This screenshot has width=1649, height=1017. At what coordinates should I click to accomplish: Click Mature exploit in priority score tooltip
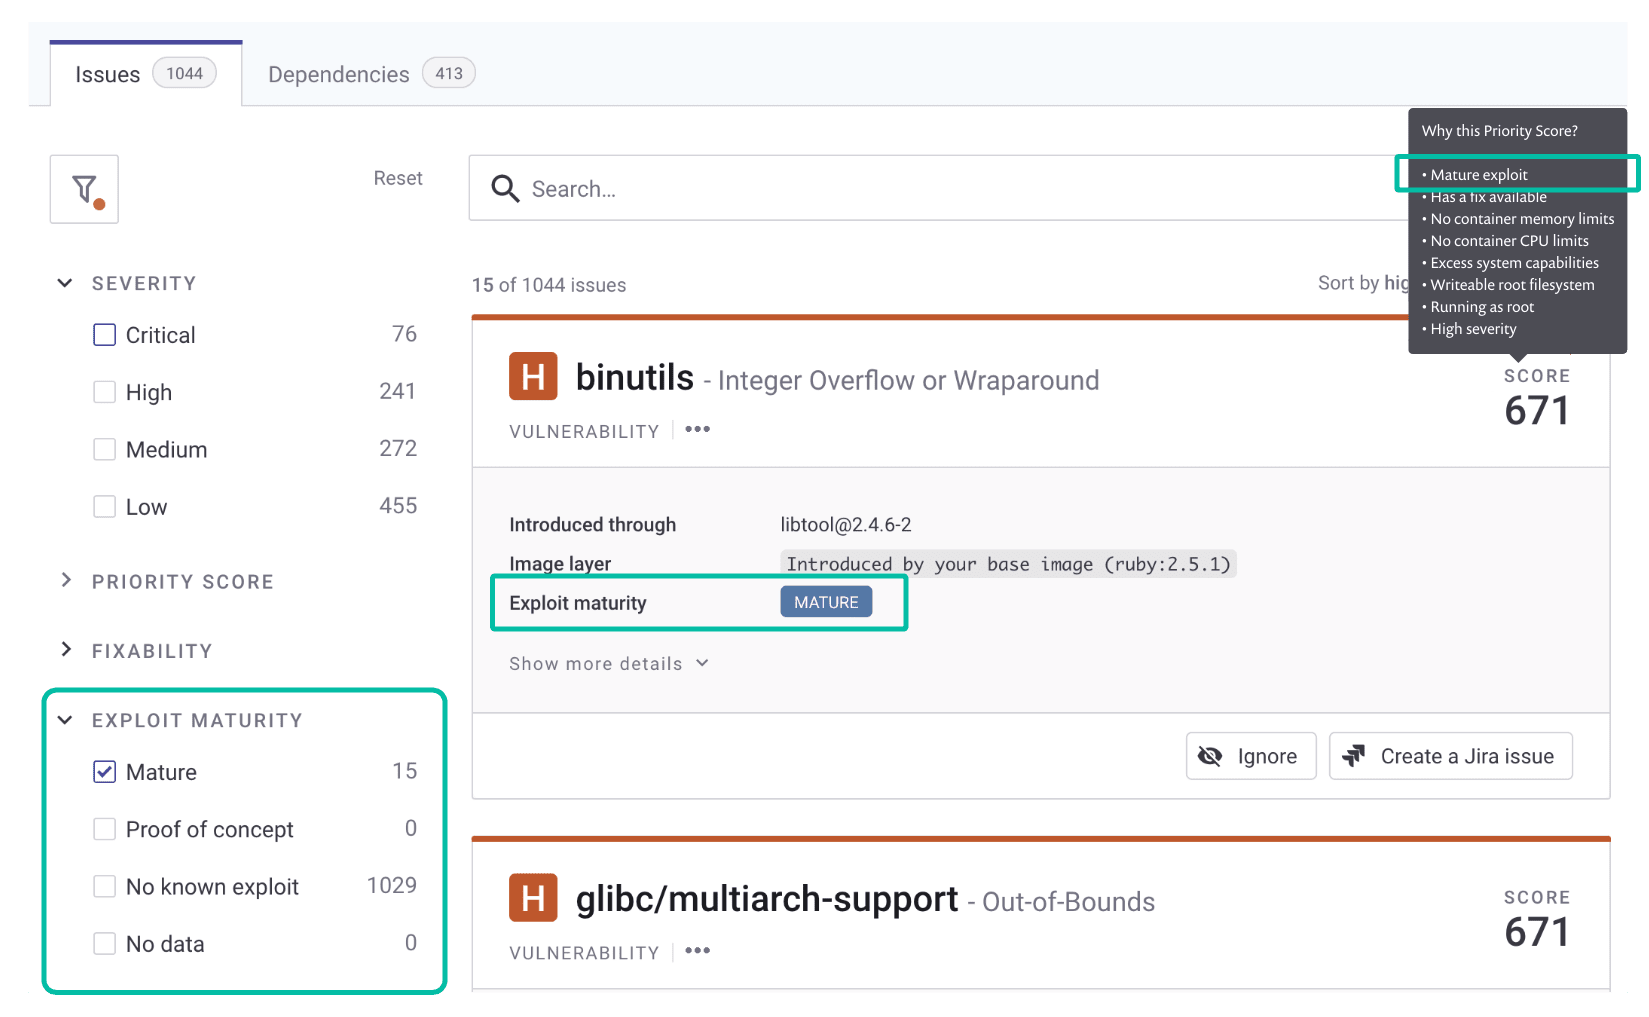pyautogui.click(x=1478, y=174)
